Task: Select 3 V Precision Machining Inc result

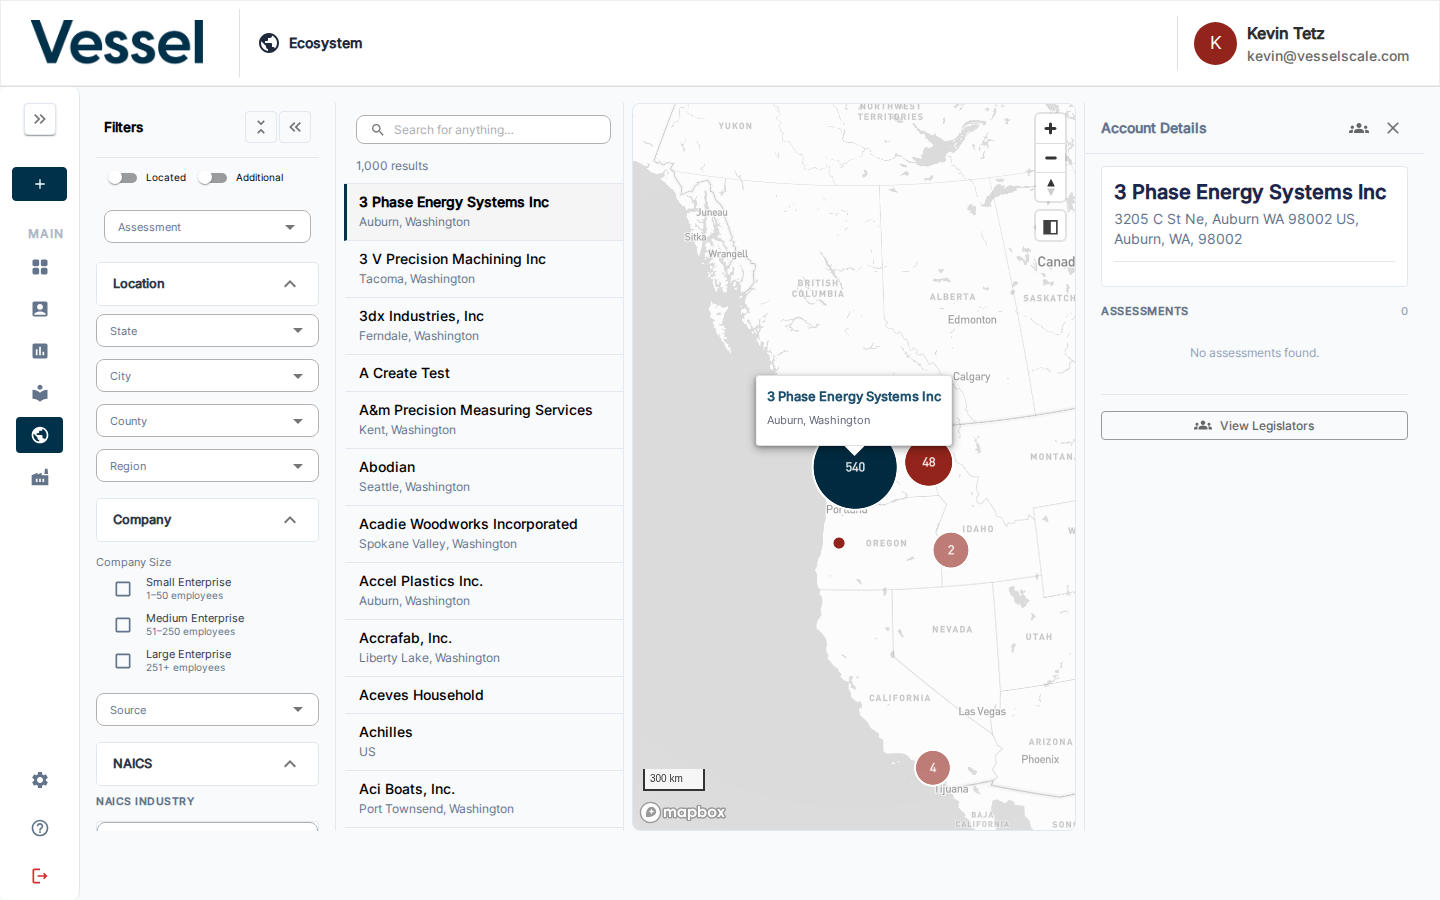Action: tap(484, 269)
